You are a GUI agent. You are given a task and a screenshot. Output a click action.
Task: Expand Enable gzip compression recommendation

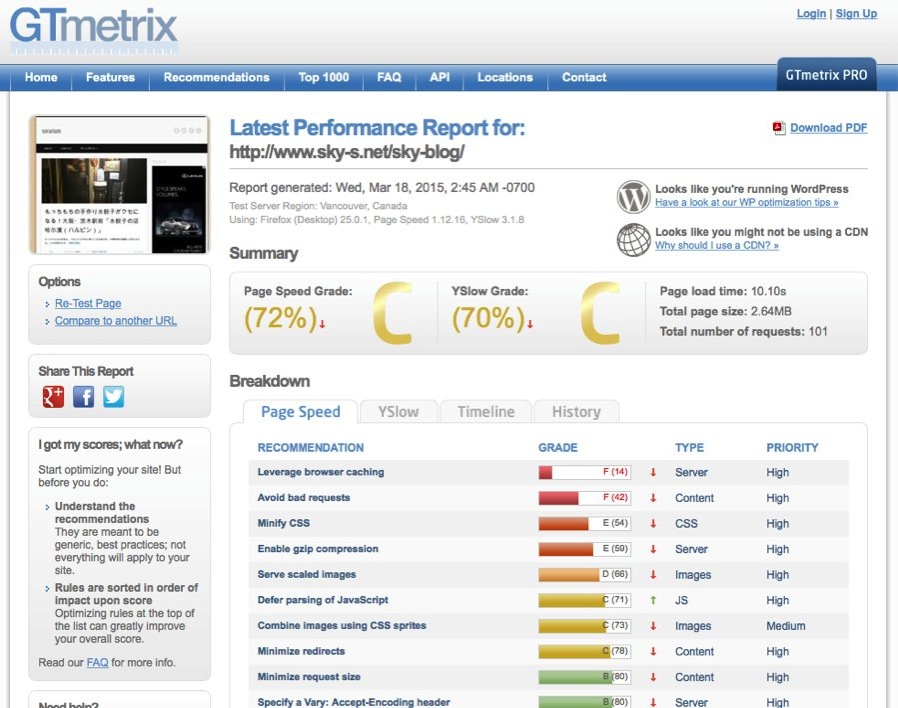point(318,549)
